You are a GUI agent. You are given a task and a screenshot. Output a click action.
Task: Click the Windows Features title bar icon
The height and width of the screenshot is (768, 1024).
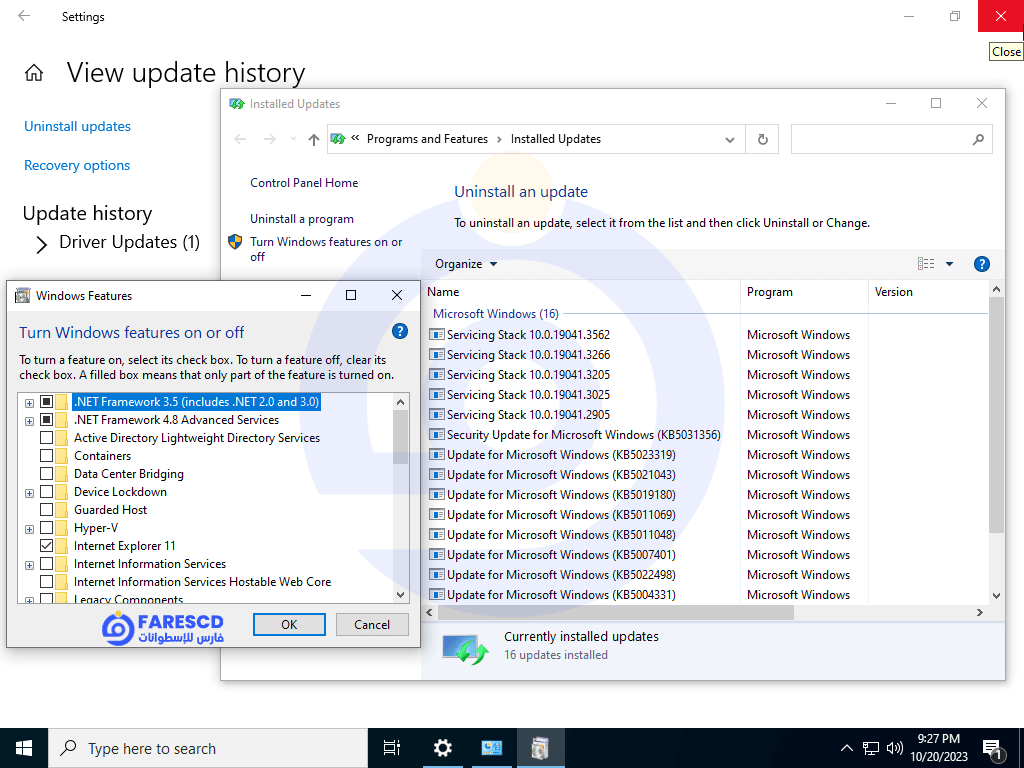[x=22, y=295]
